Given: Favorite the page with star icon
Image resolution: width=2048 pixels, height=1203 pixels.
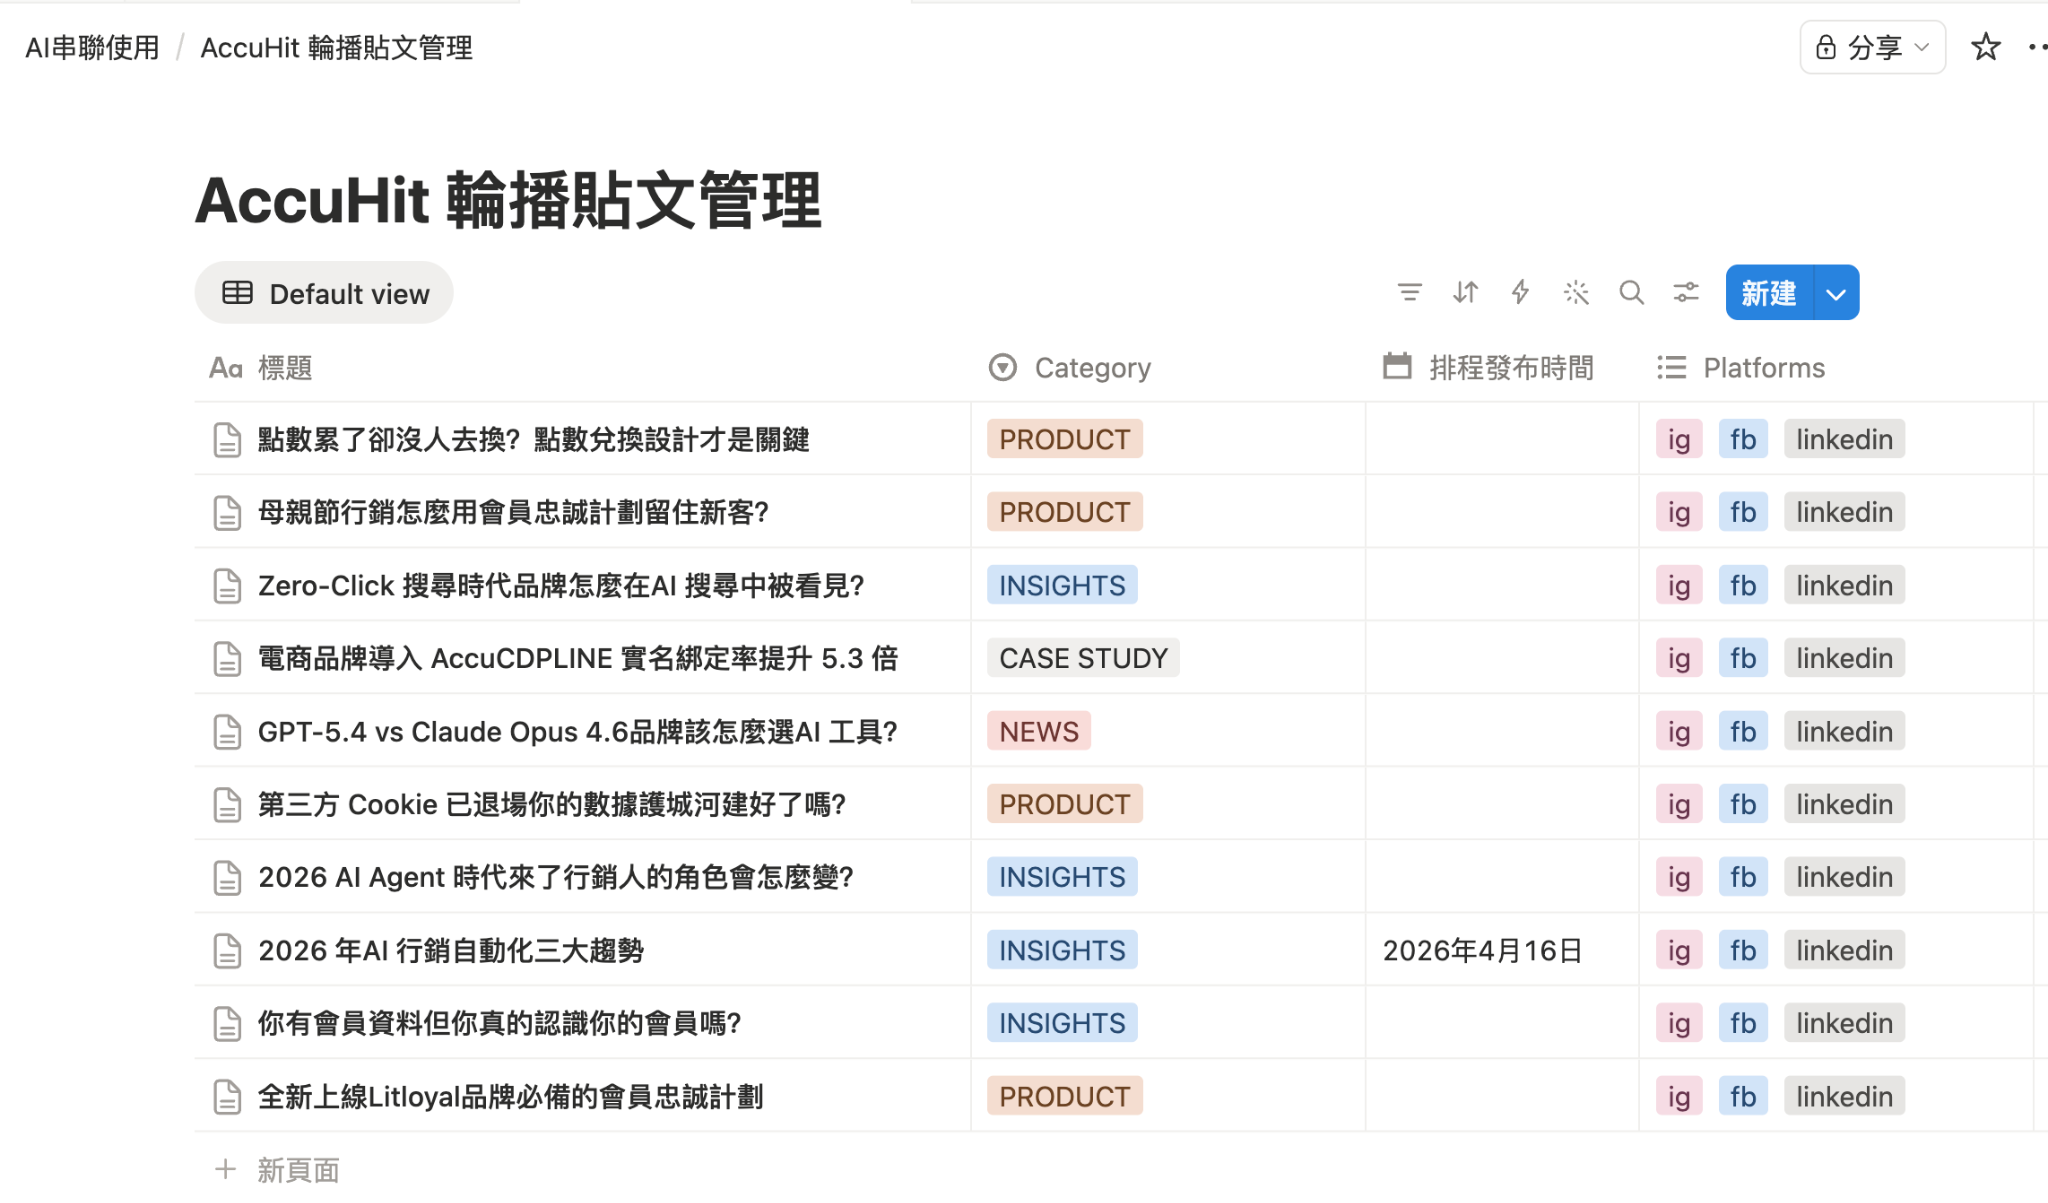Looking at the screenshot, I should (x=1985, y=47).
